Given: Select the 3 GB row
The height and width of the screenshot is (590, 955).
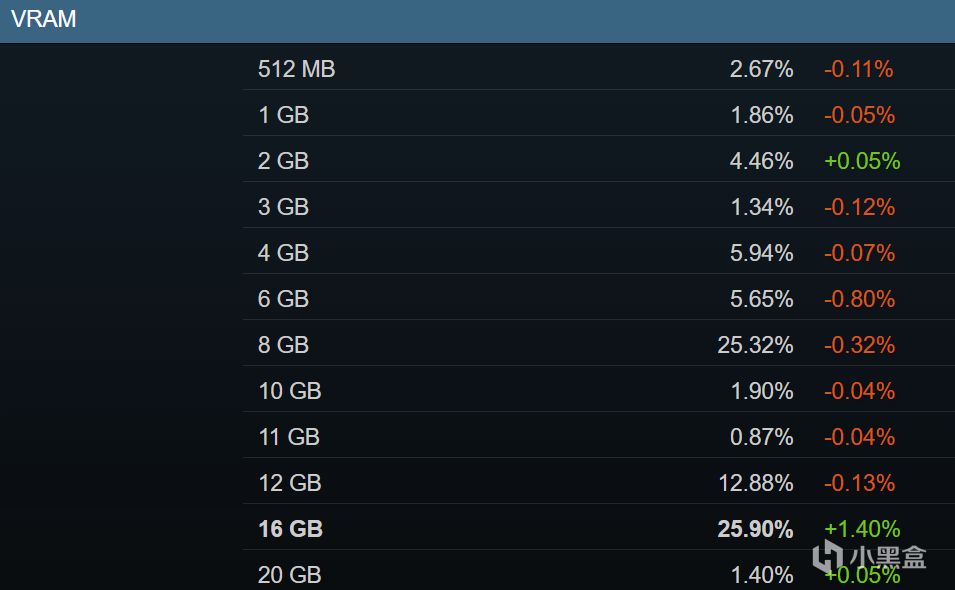Looking at the screenshot, I should tap(599, 206).
